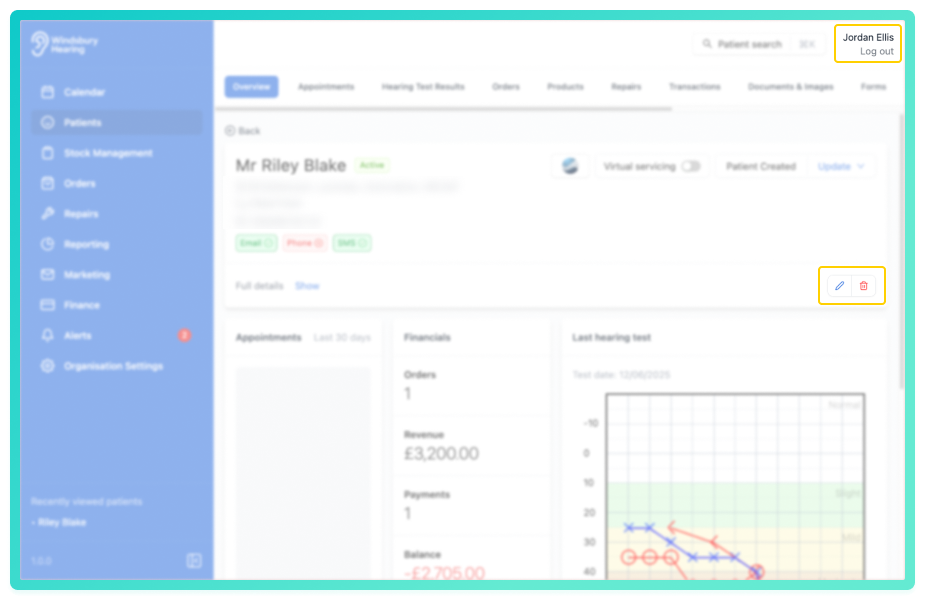
Task: Switch to the Repairs tab
Action: 626,87
